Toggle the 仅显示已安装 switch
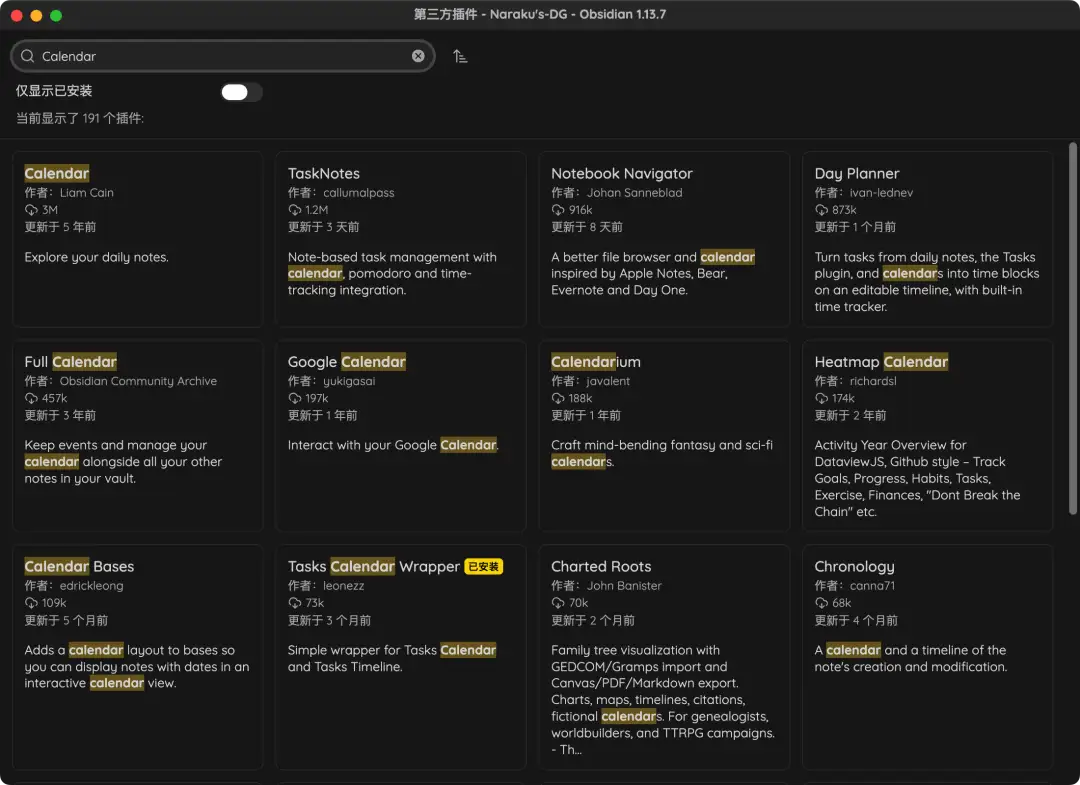The width and height of the screenshot is (1080, 785). point(241,92)
